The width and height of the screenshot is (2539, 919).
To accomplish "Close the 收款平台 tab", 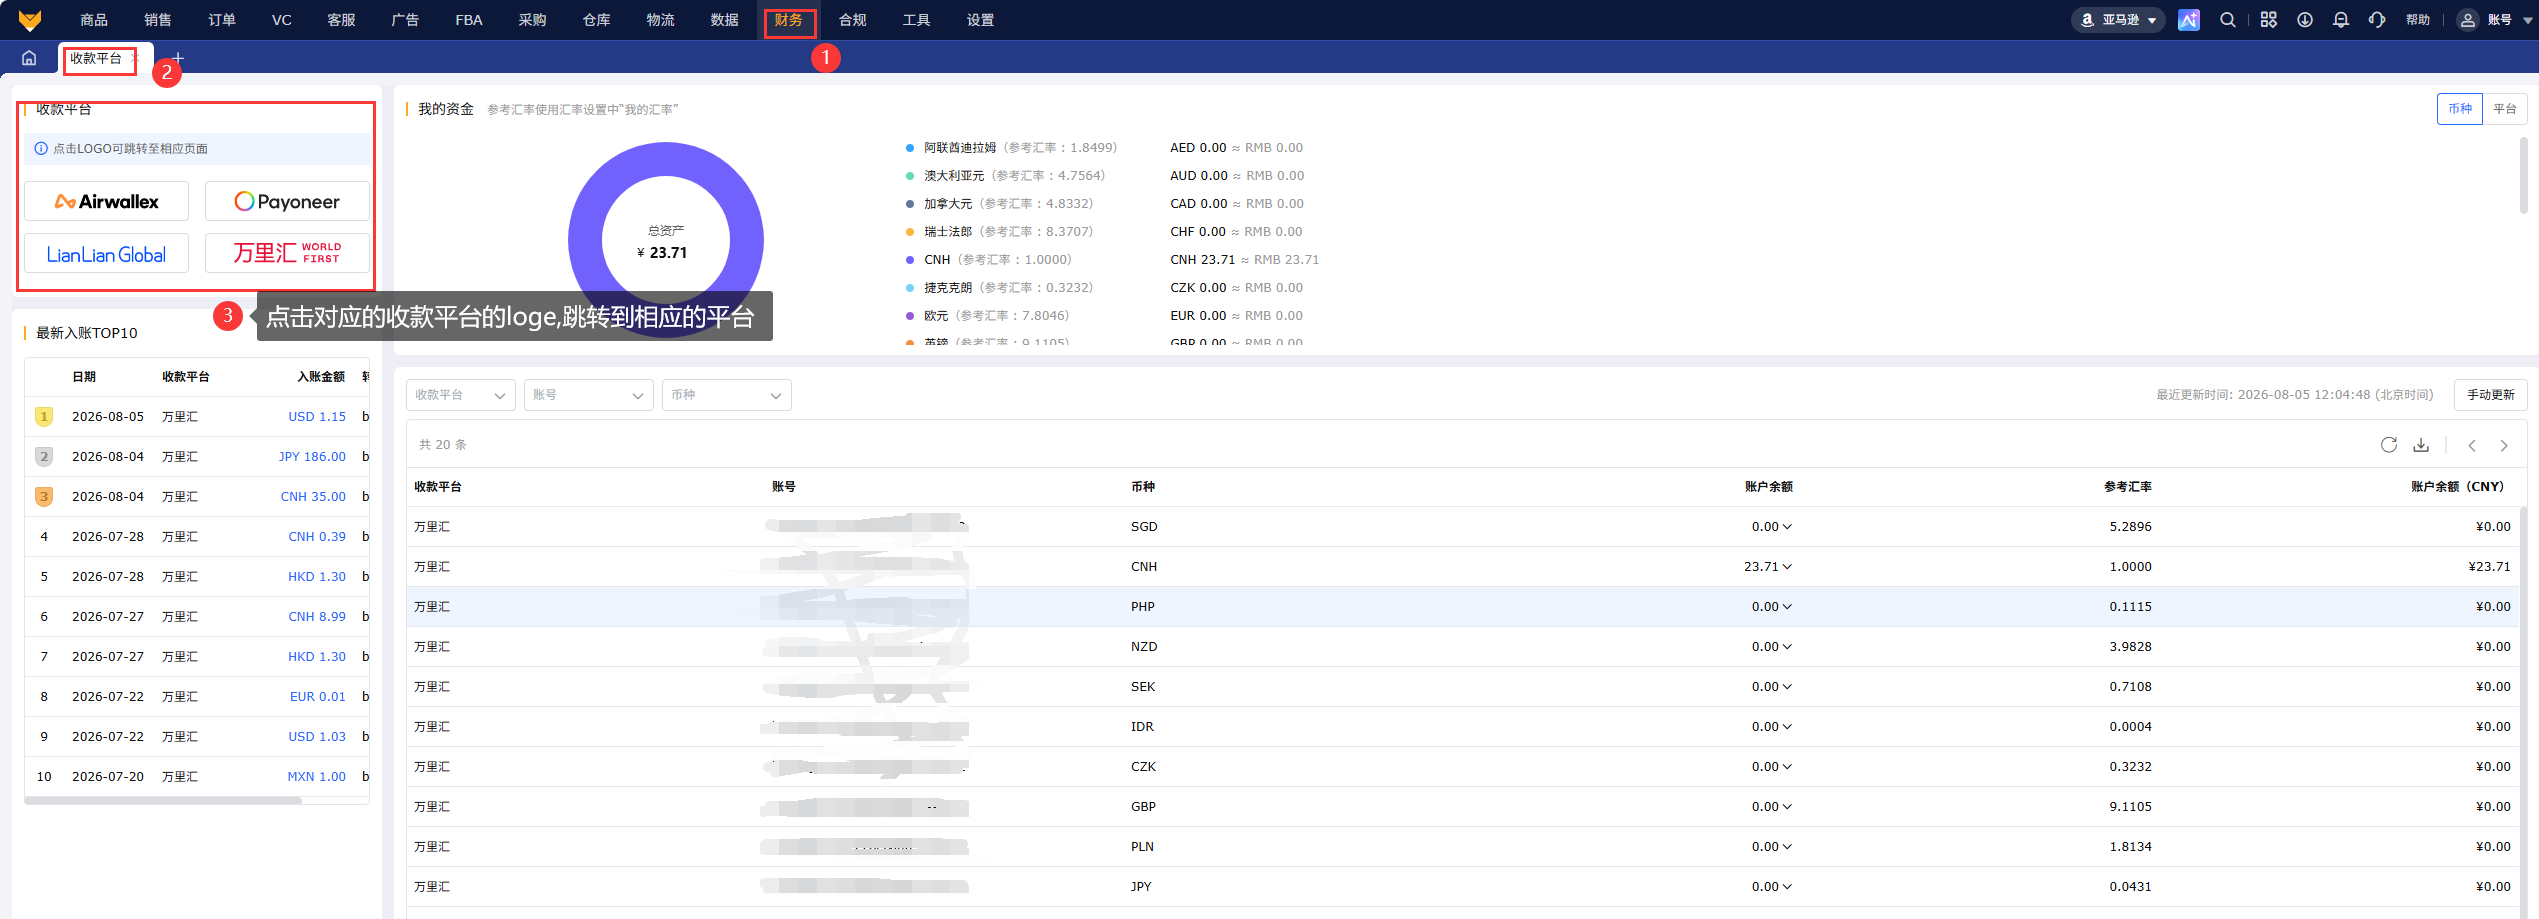I will (x=135, y=58).
